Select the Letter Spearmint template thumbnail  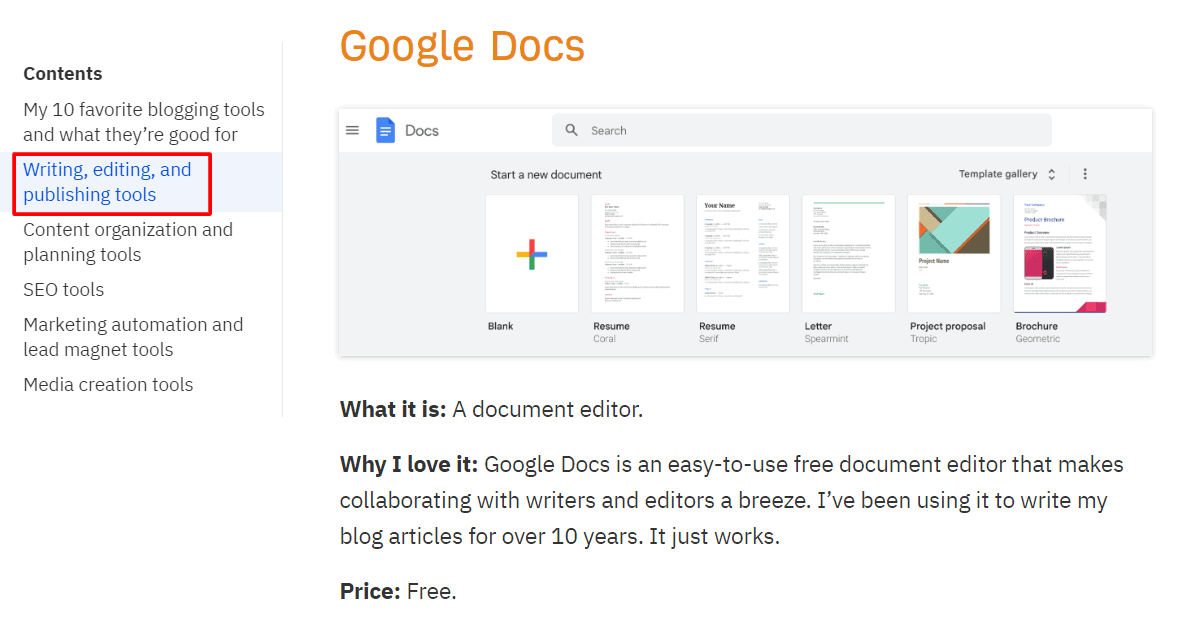click(848, 253)
